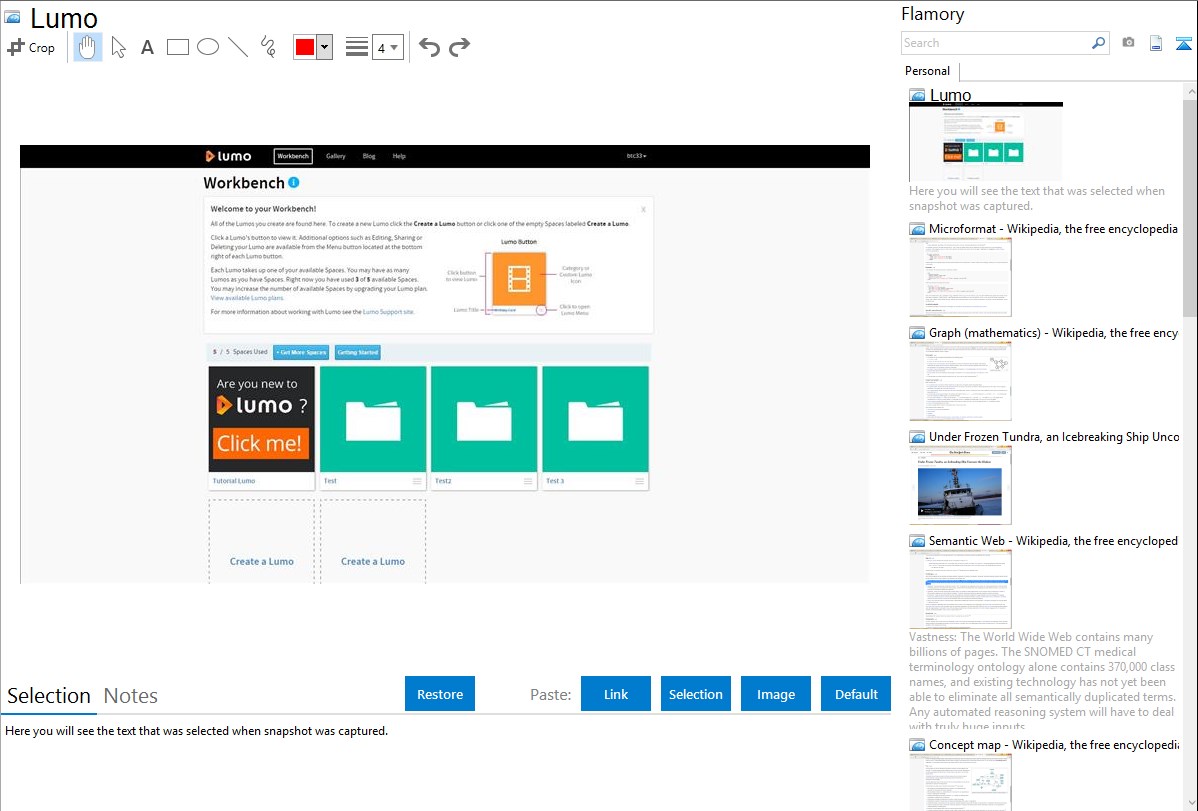Click the orange Lumo Button film icon

click(519, 279)
